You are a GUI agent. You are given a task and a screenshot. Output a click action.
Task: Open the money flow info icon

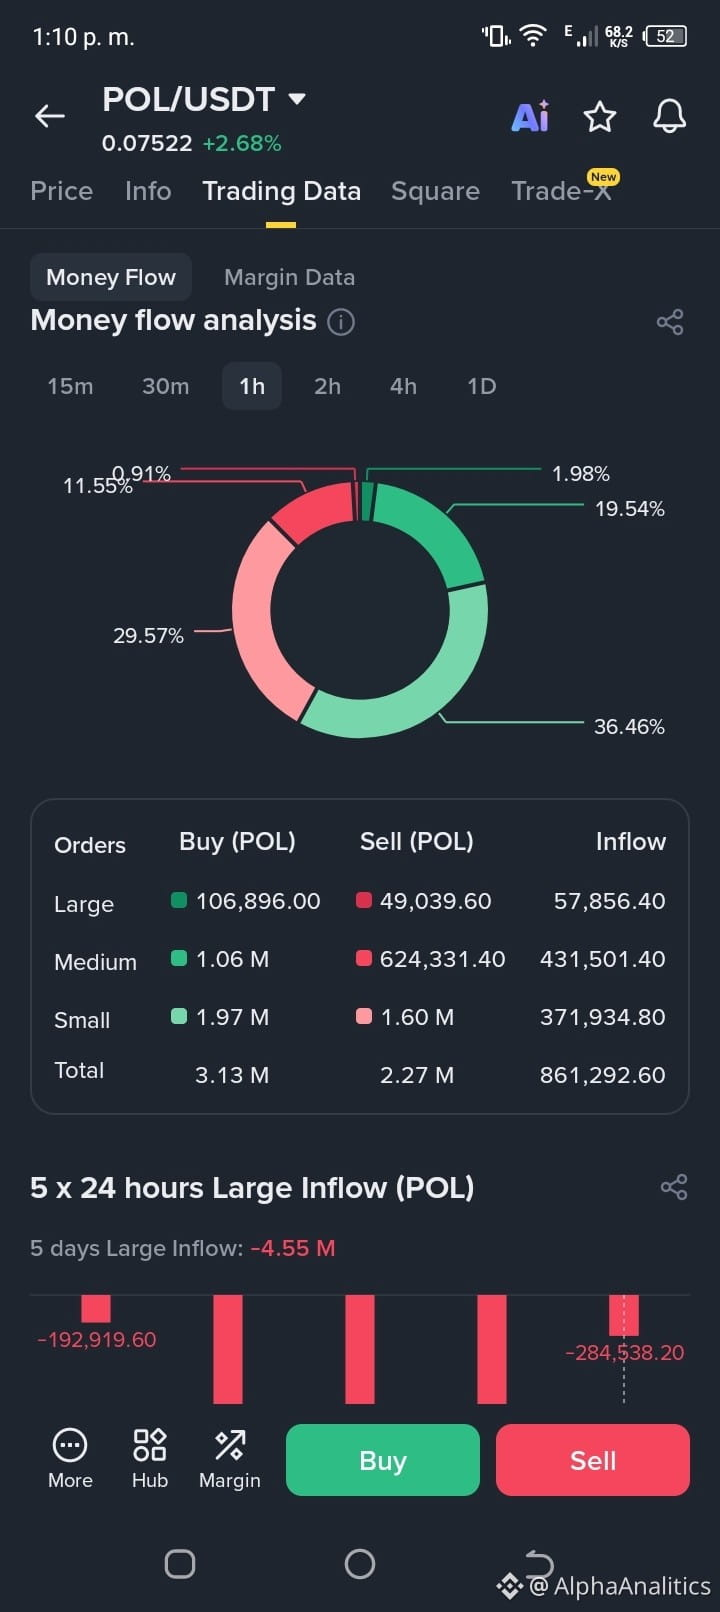click(341, 322)
